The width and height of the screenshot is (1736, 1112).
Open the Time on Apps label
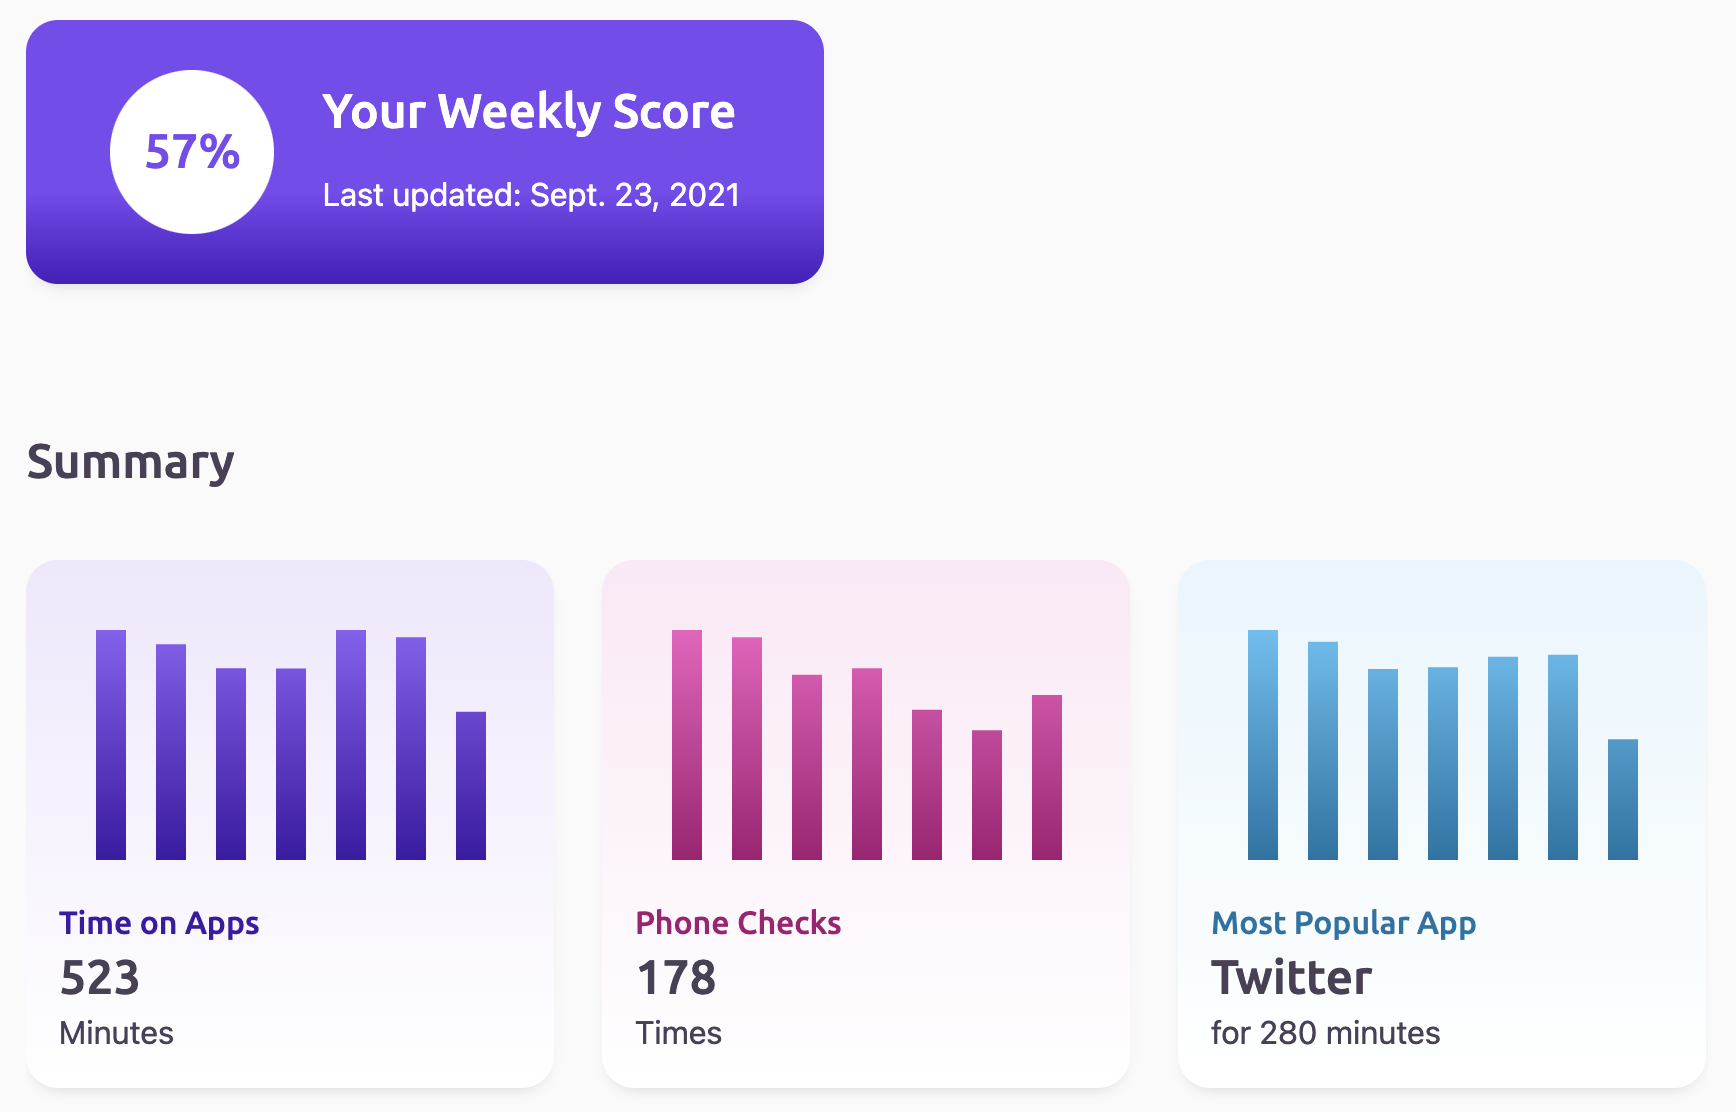[159, 922]
